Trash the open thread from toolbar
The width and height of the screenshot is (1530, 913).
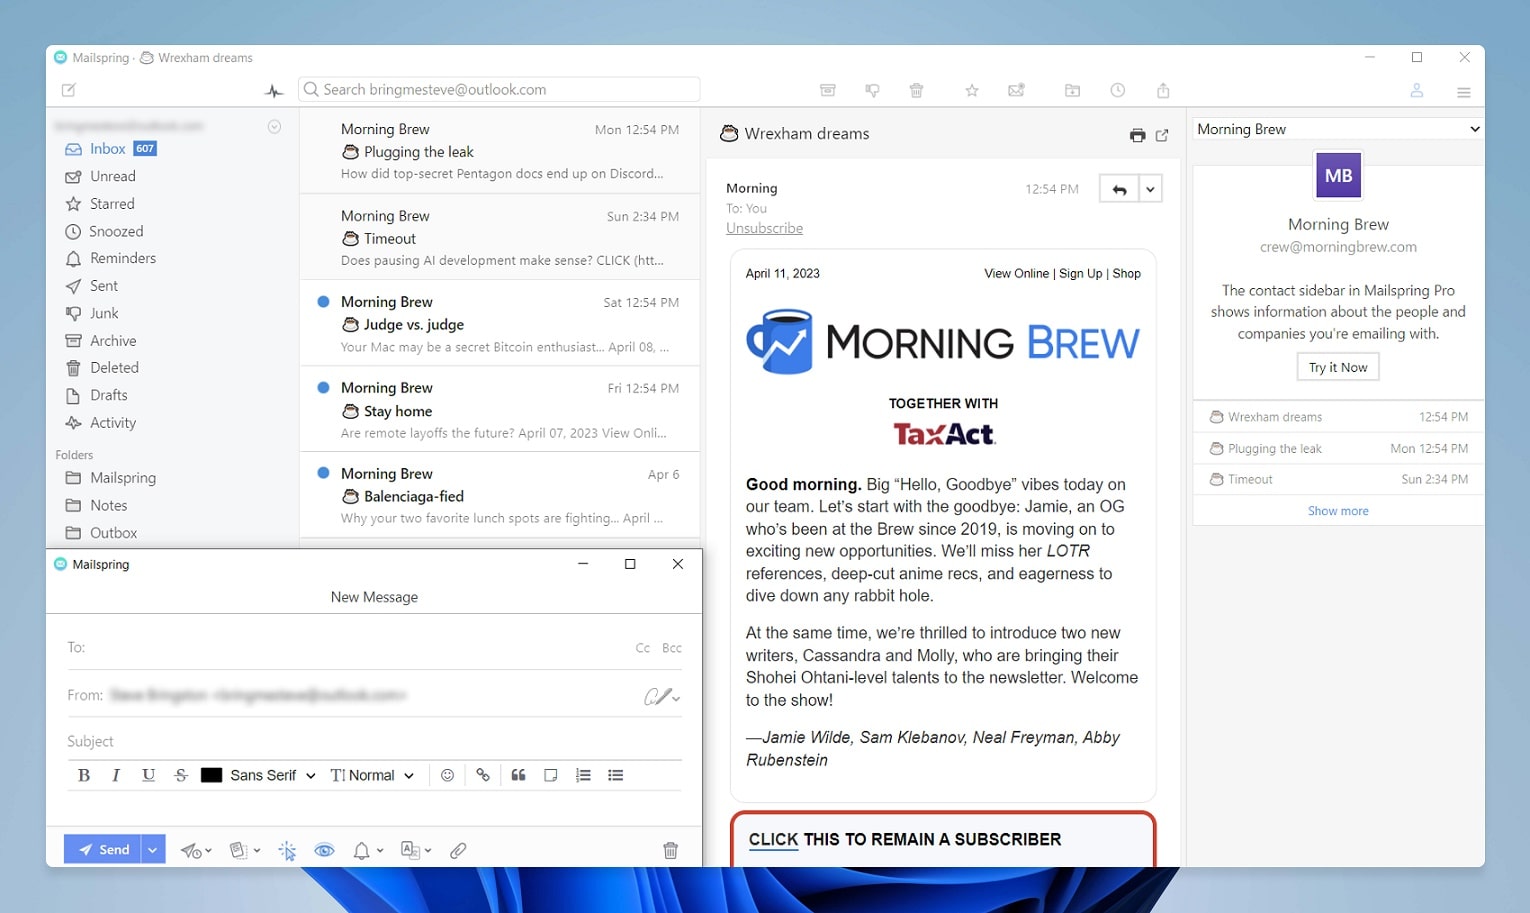point(916,90)
